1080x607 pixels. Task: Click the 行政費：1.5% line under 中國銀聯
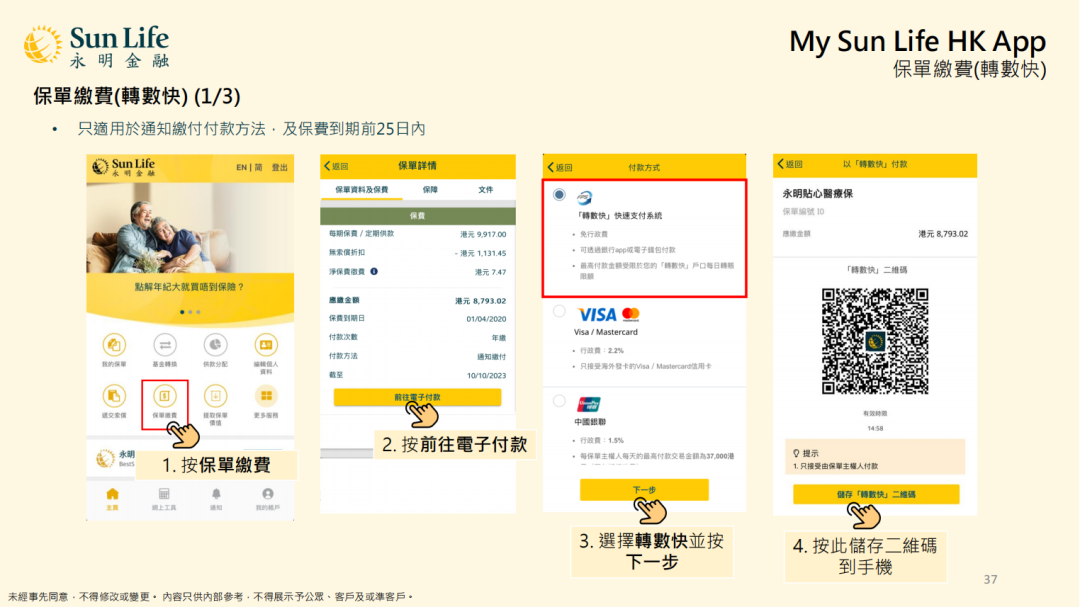pyautogui.click(x=601, y=440)
